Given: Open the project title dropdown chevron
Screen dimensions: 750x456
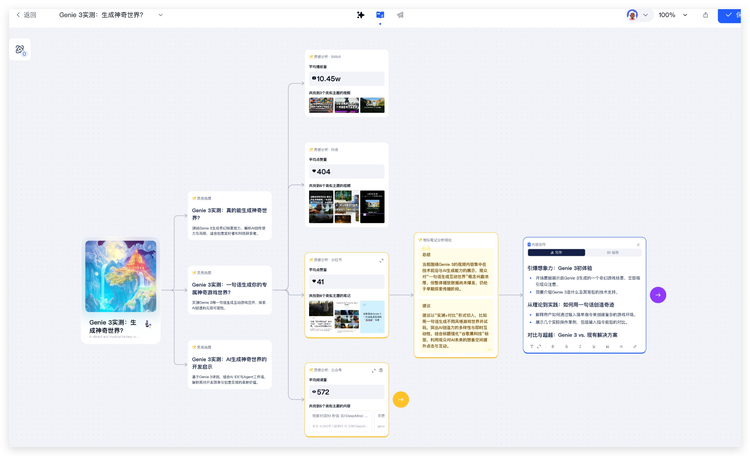Looking at the screenshot, I should click(161, 15).
